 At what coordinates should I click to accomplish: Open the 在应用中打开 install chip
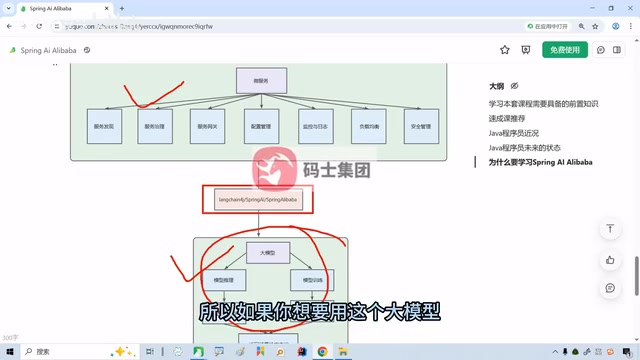547,26
